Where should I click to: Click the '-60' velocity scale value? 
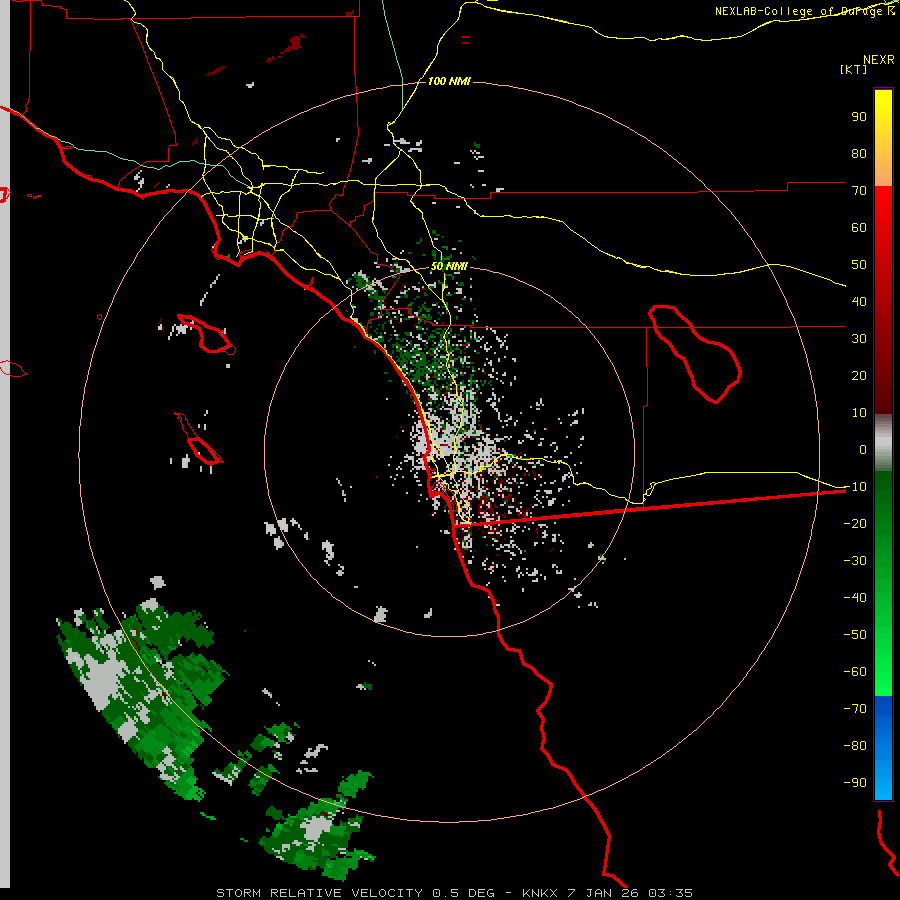pyautogui.click(x=855, y=672)
